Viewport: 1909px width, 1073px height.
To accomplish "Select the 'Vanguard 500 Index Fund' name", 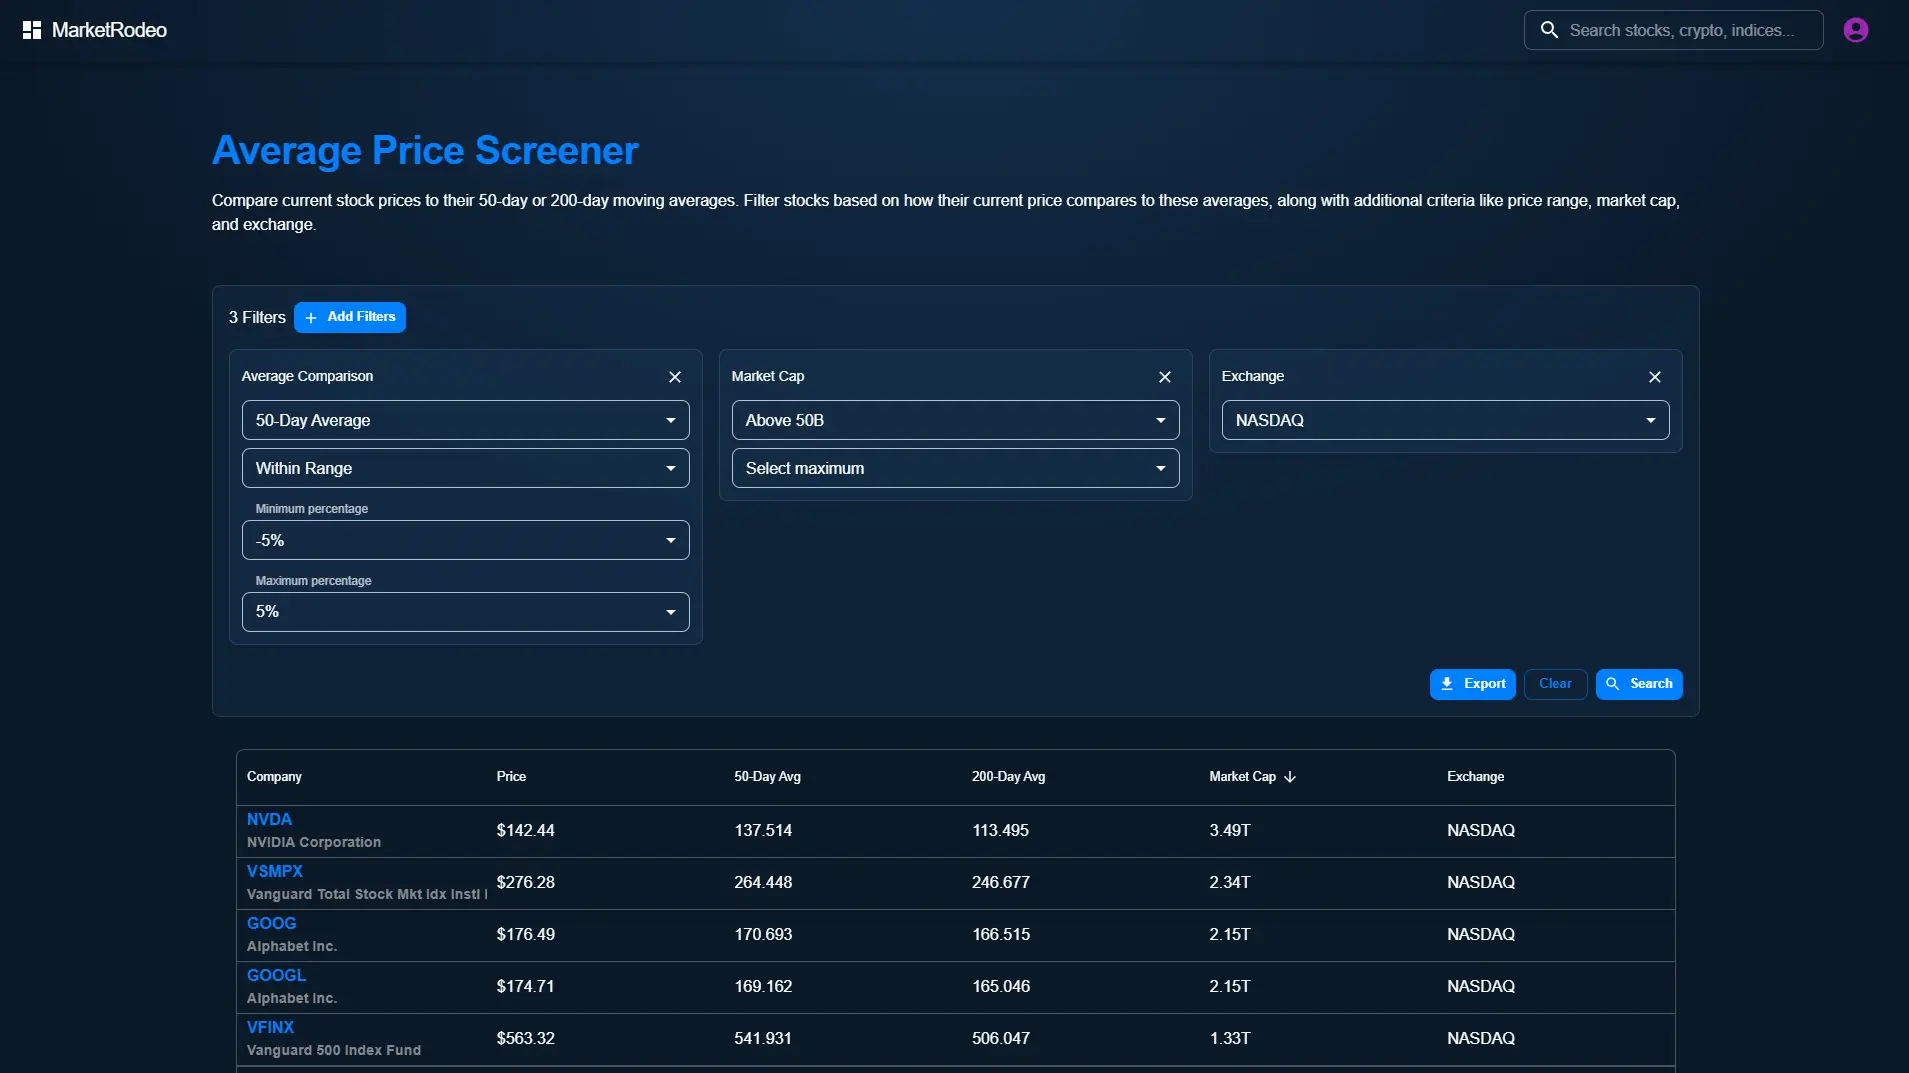I will [334, 1050].
